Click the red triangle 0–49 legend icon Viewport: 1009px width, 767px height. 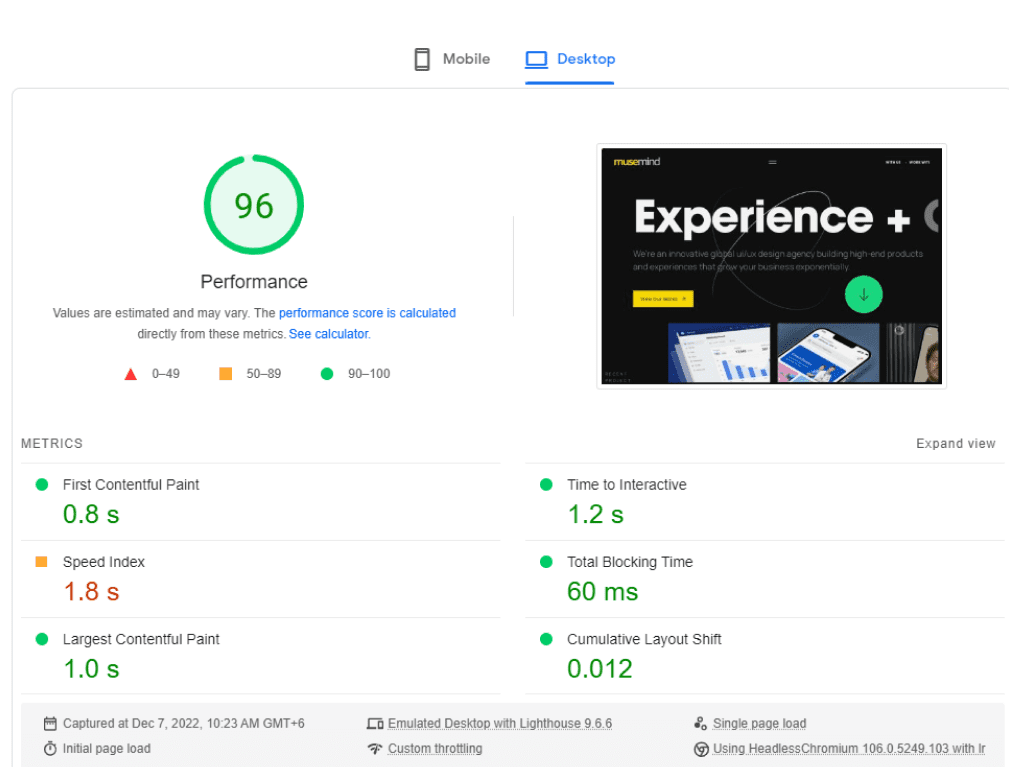(131, 374)
